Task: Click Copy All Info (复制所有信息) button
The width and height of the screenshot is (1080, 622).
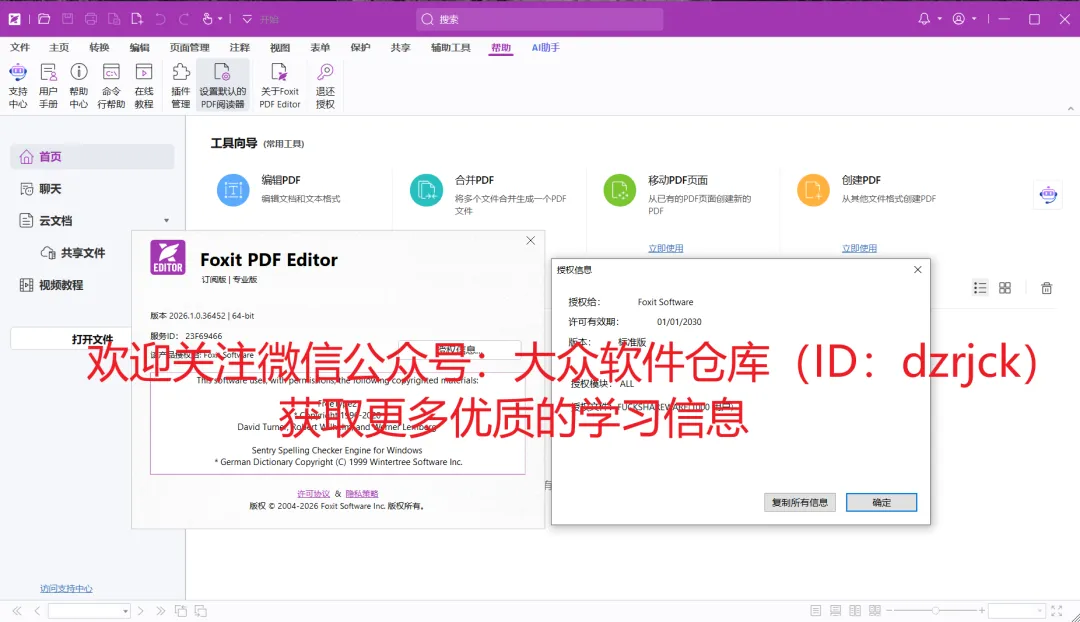Action: pyautogui.click(x=800, y=502)
